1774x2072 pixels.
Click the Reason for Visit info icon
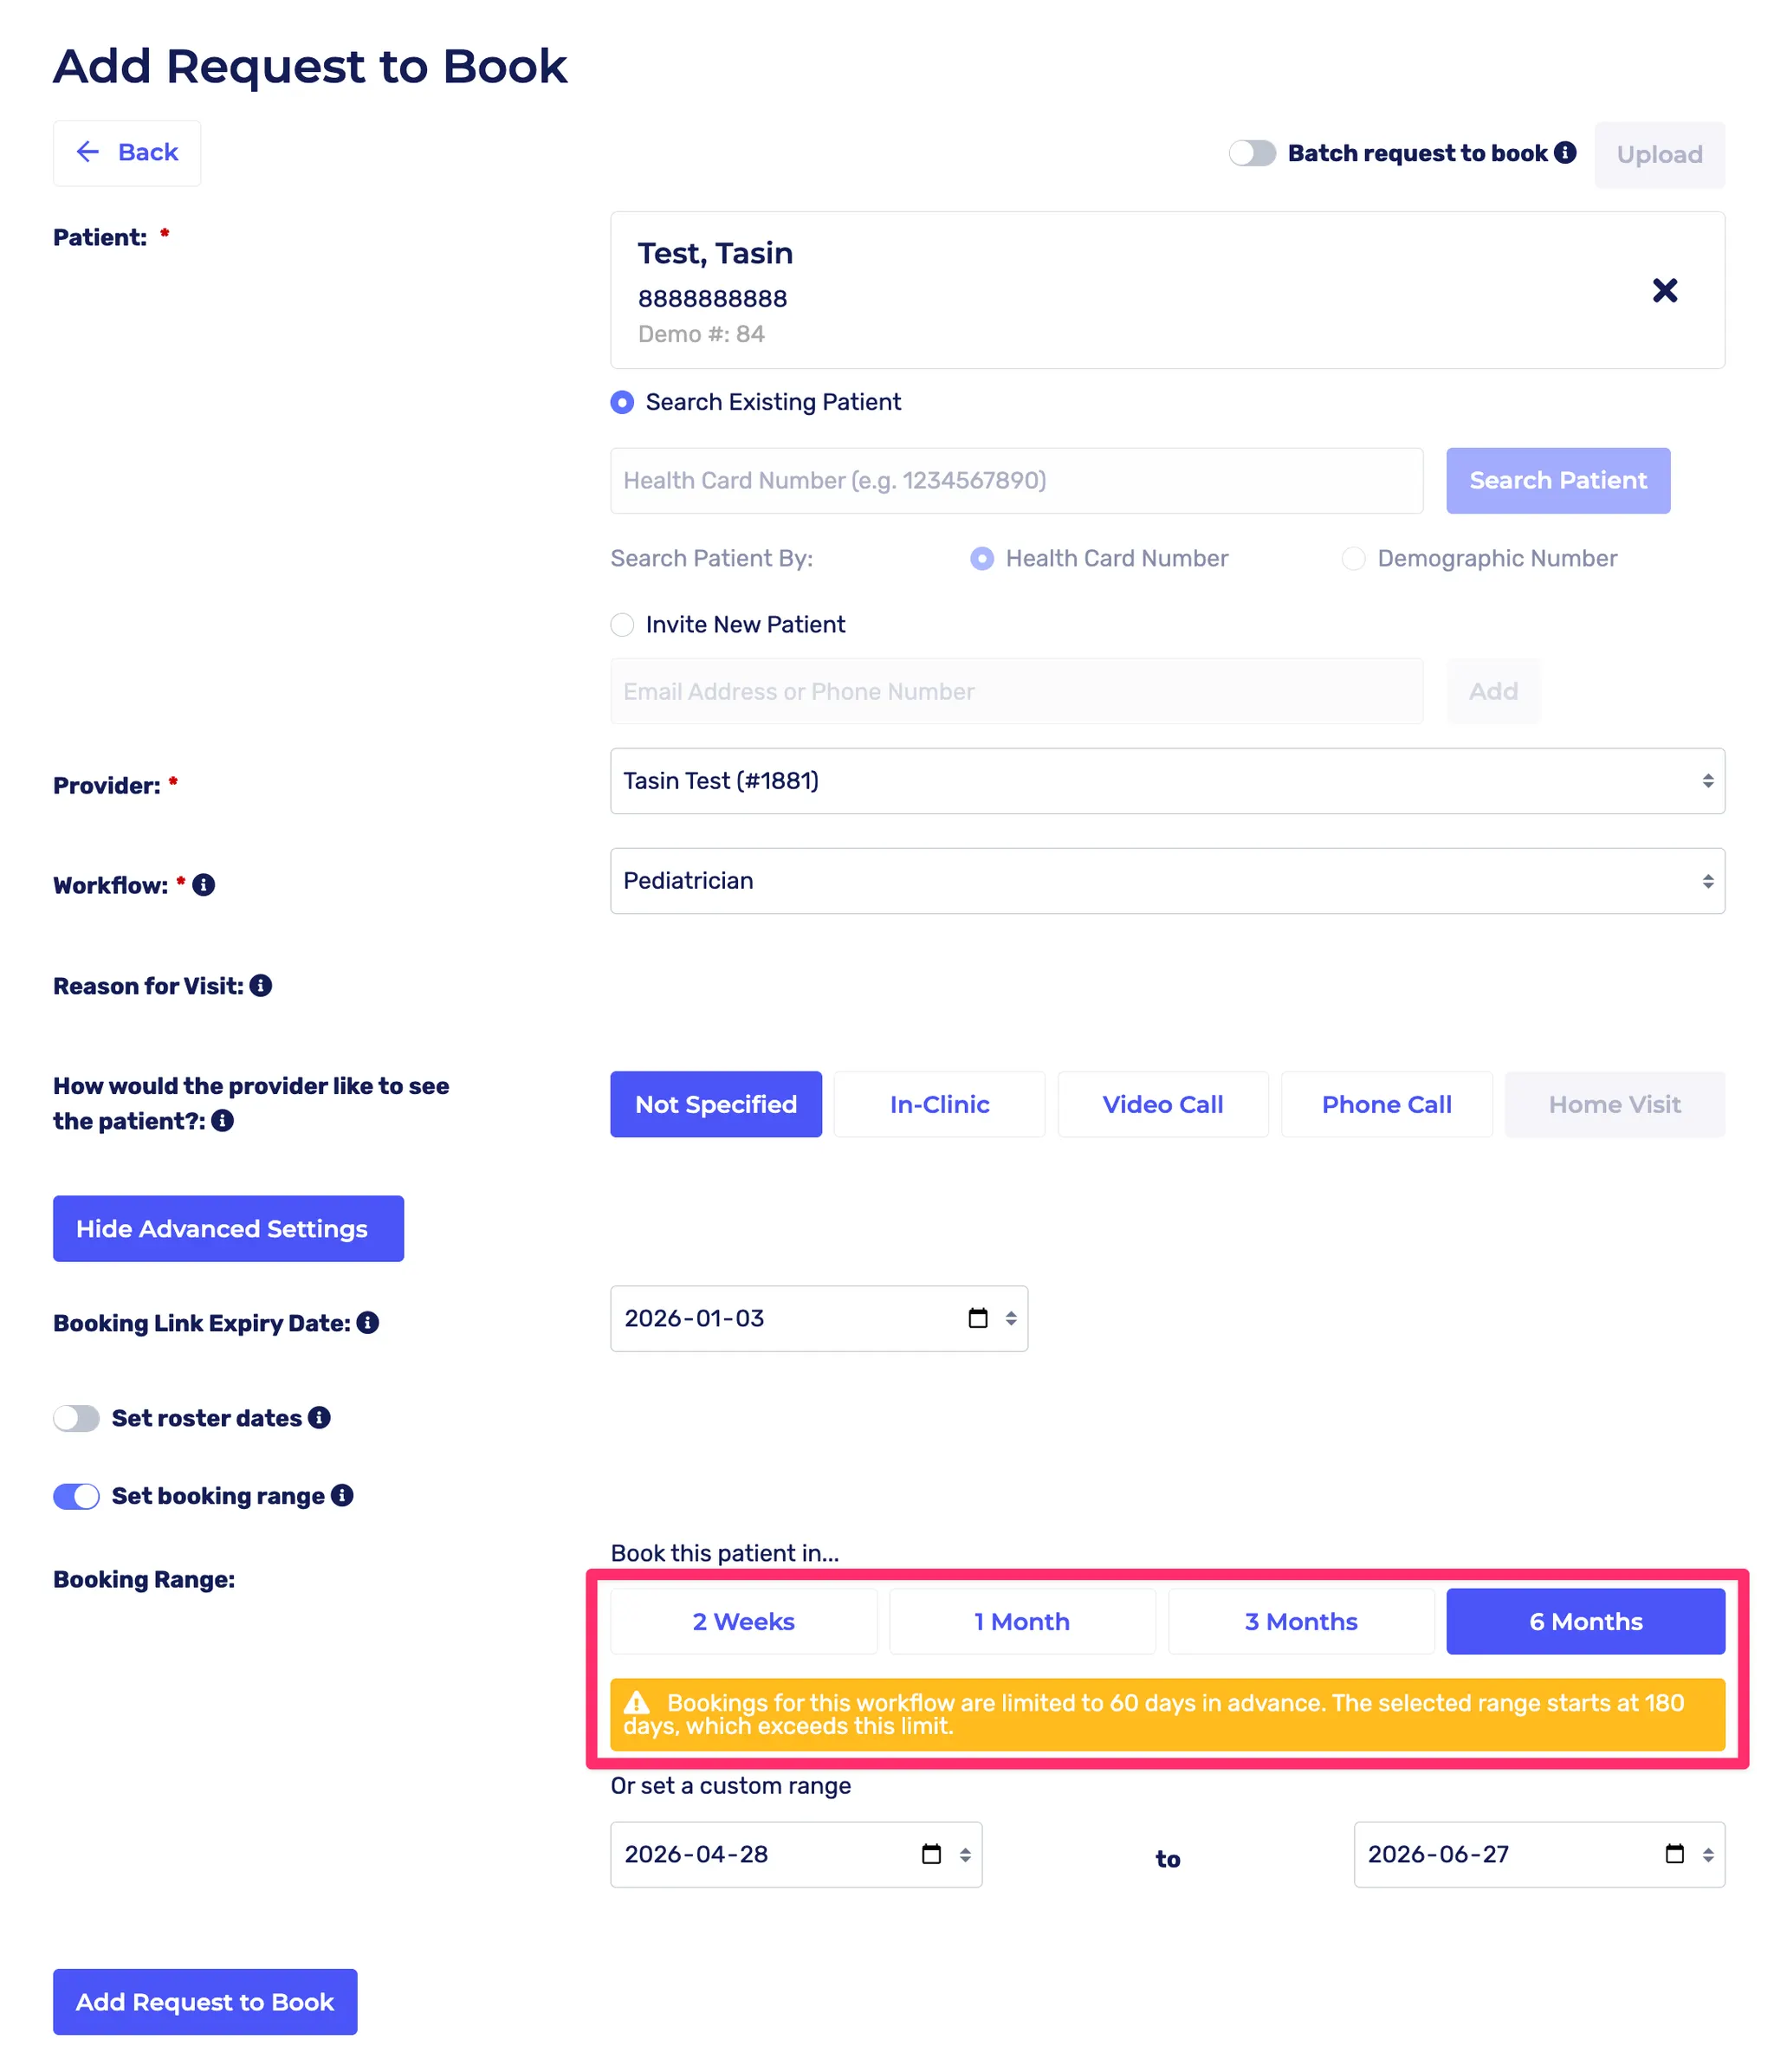pyautogui.click(x=261, y=986)
